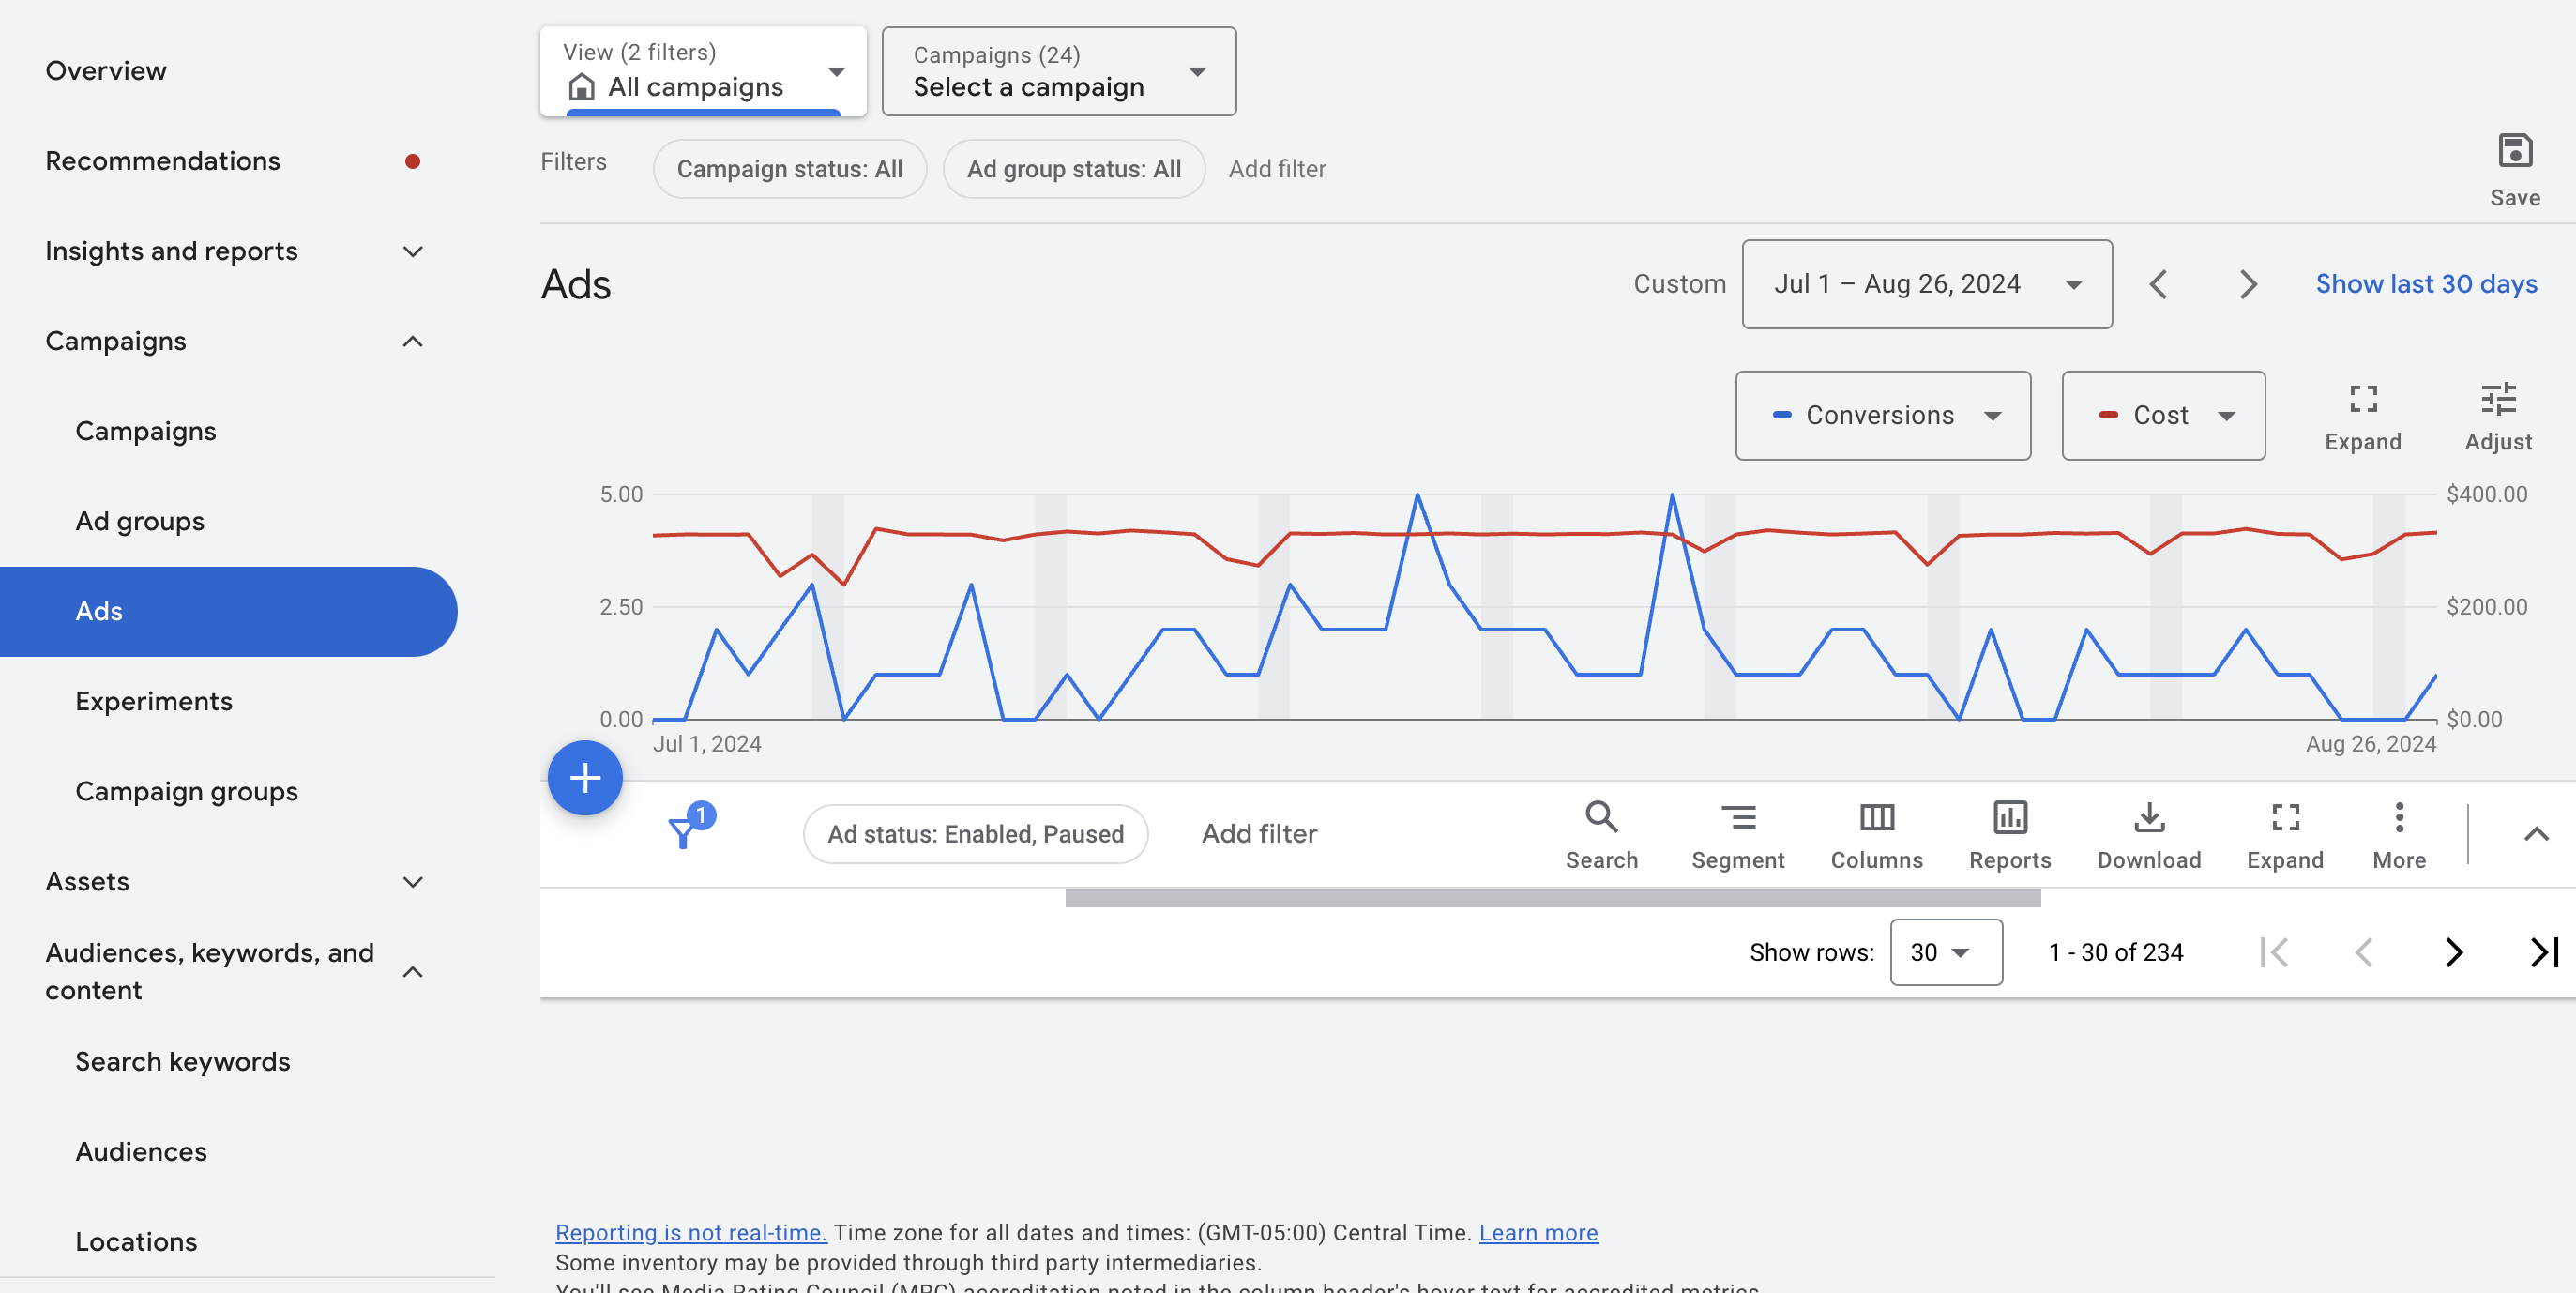Expand the Assets section in the sidebar
2576x1293 pixels.
point(413,881)
